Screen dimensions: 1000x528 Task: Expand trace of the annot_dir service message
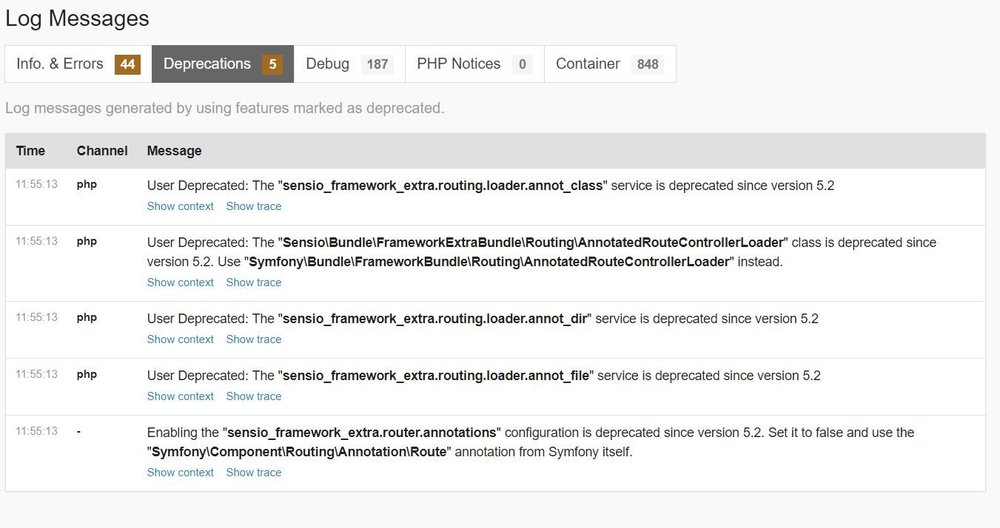254,339
